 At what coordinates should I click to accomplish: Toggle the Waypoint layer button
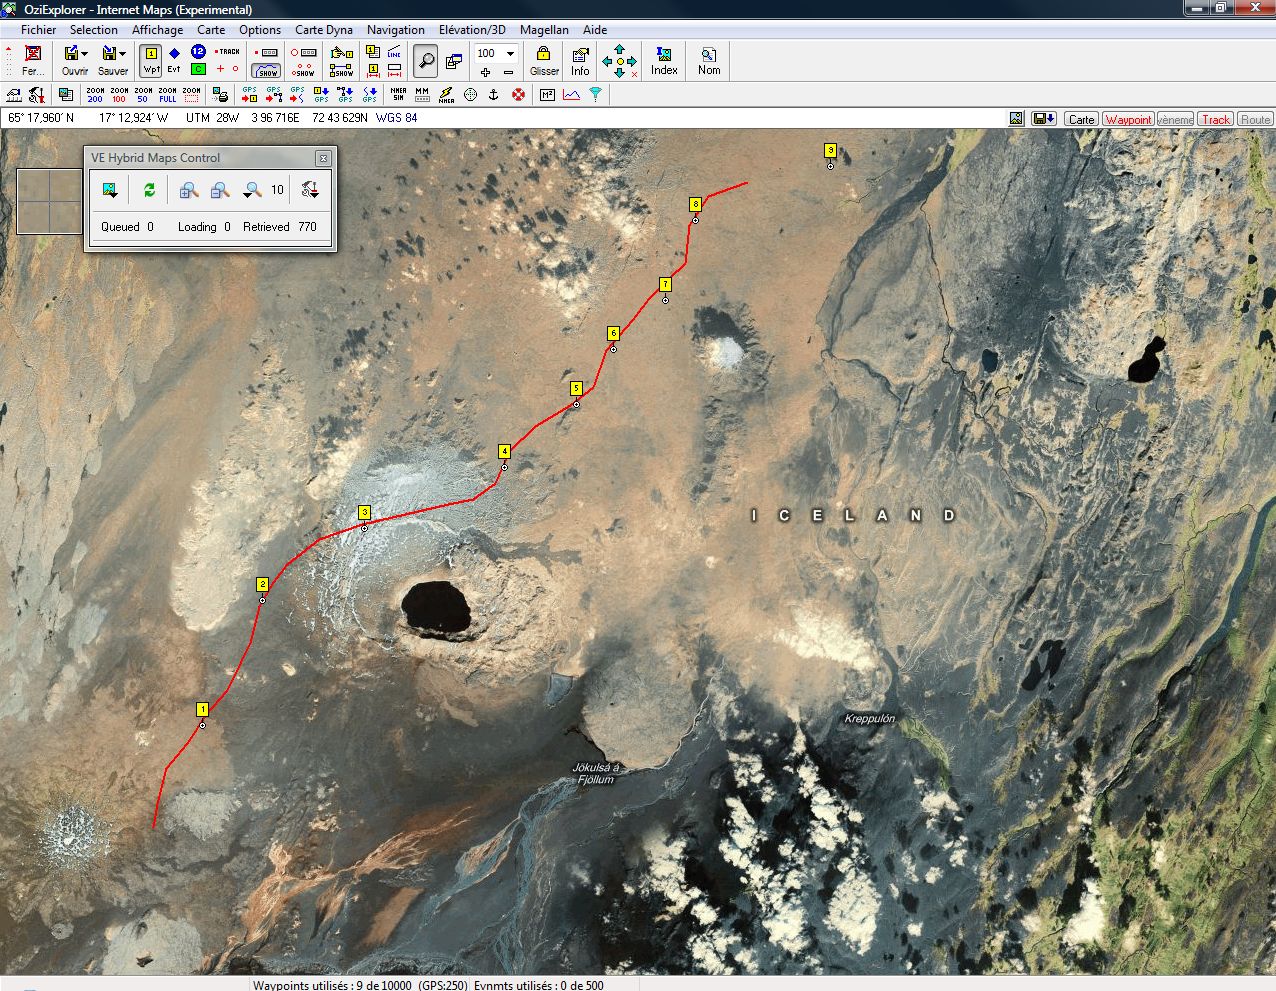tap(1128, 119)
